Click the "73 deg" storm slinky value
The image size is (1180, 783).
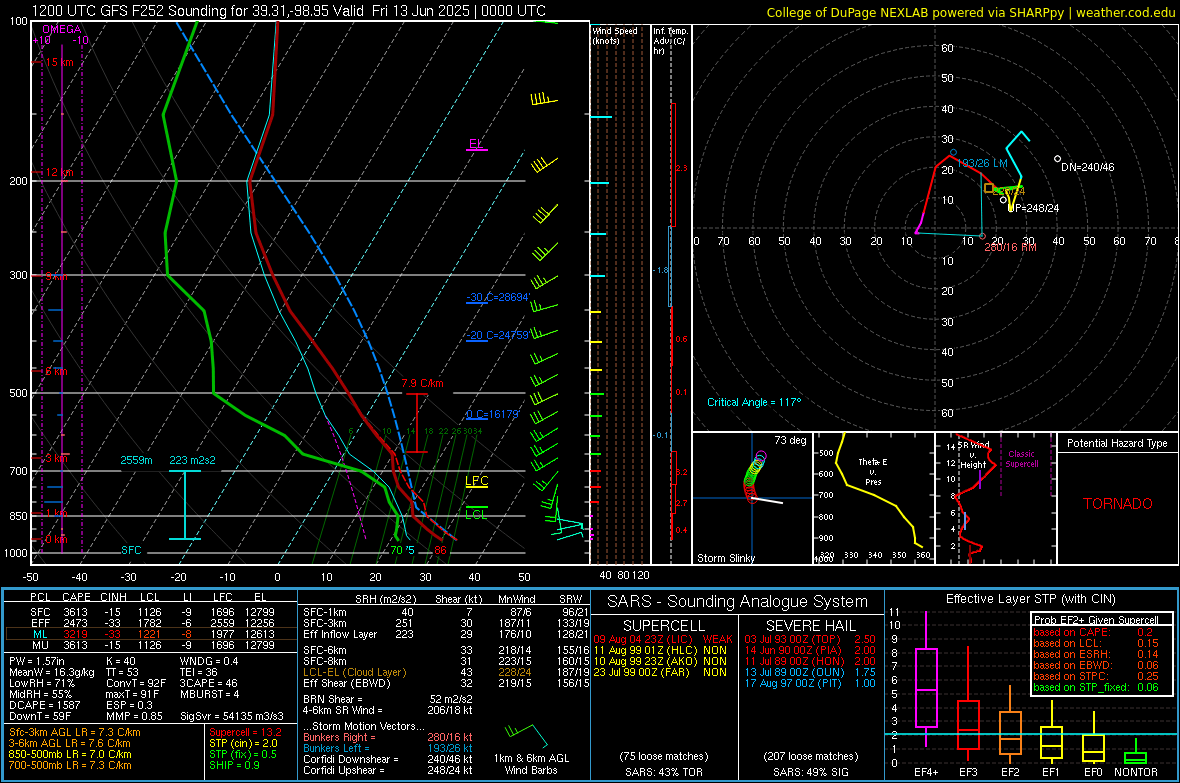pos(790,440)
